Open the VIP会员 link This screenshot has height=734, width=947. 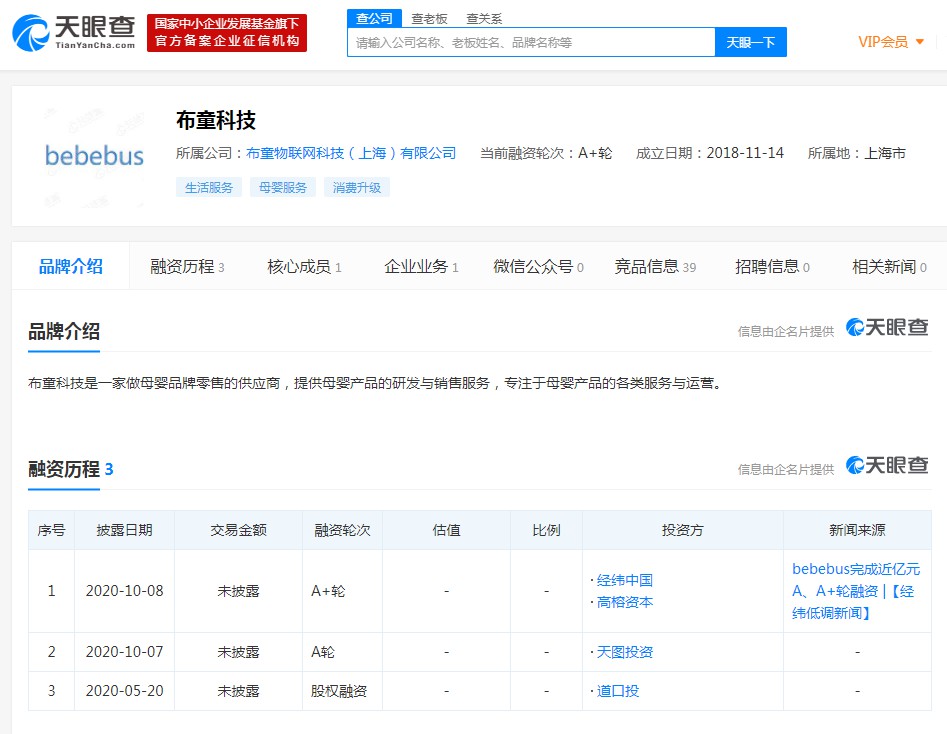click(883, 42)
